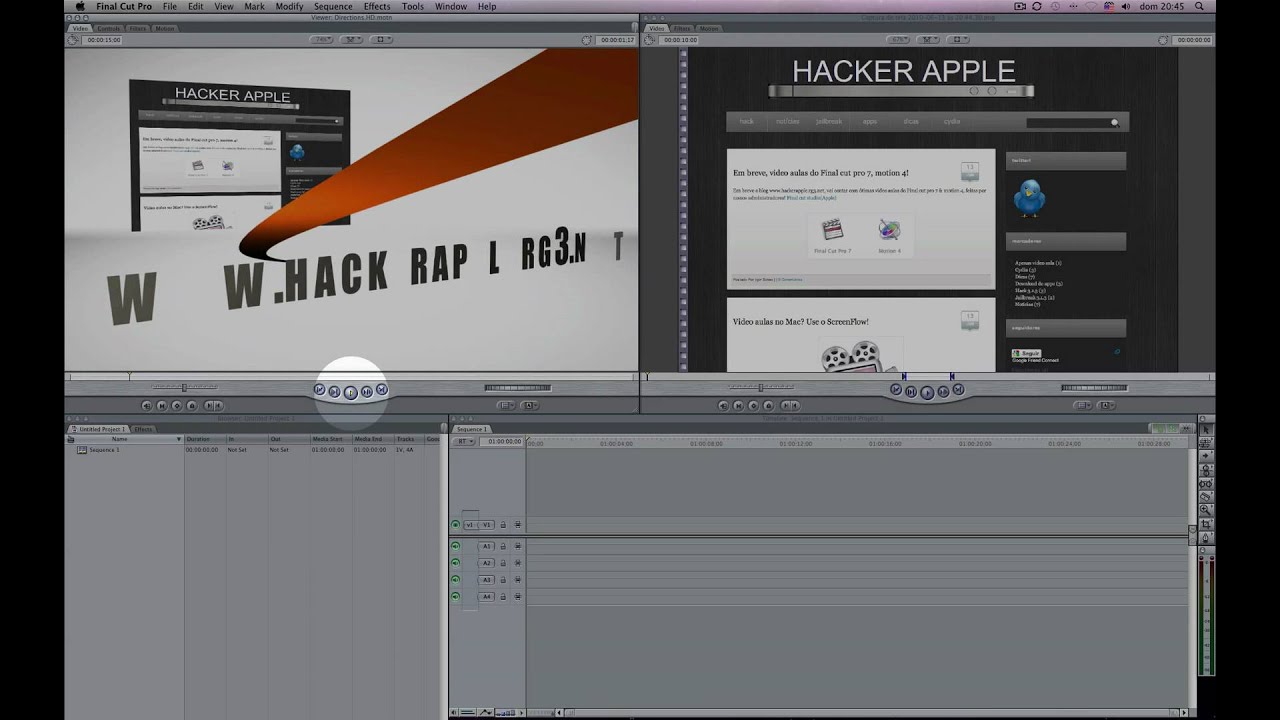Screen dimensions: 1280x720
Task: Lock the A1 audio track
Action: (503, 546)
